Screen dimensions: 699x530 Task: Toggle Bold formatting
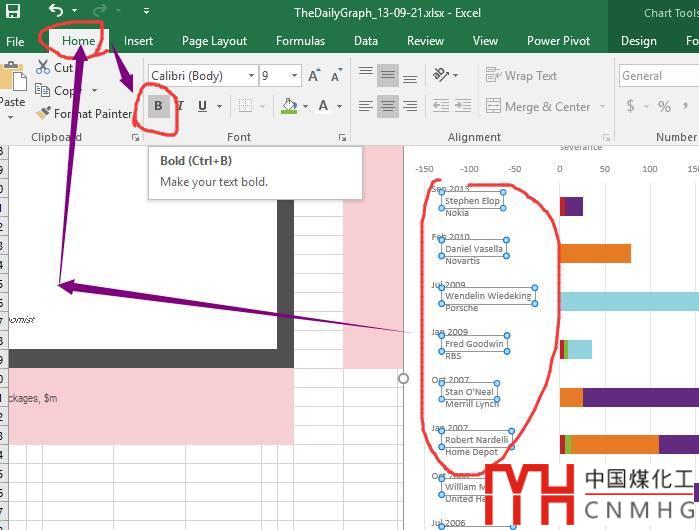pyautogui.click(x=158, y=106)
